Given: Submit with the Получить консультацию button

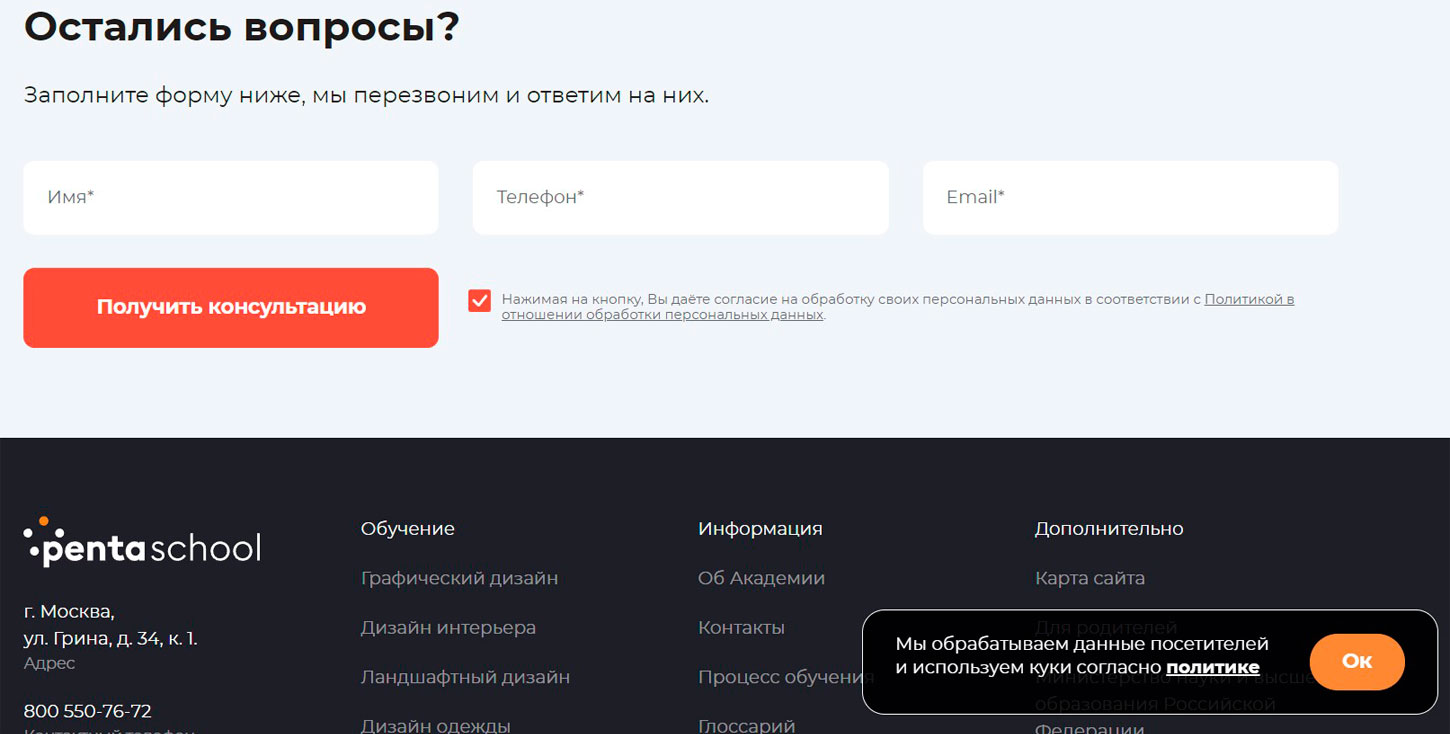Looking at the screenshot, I should pyautogui.click(x=231, y=308).
